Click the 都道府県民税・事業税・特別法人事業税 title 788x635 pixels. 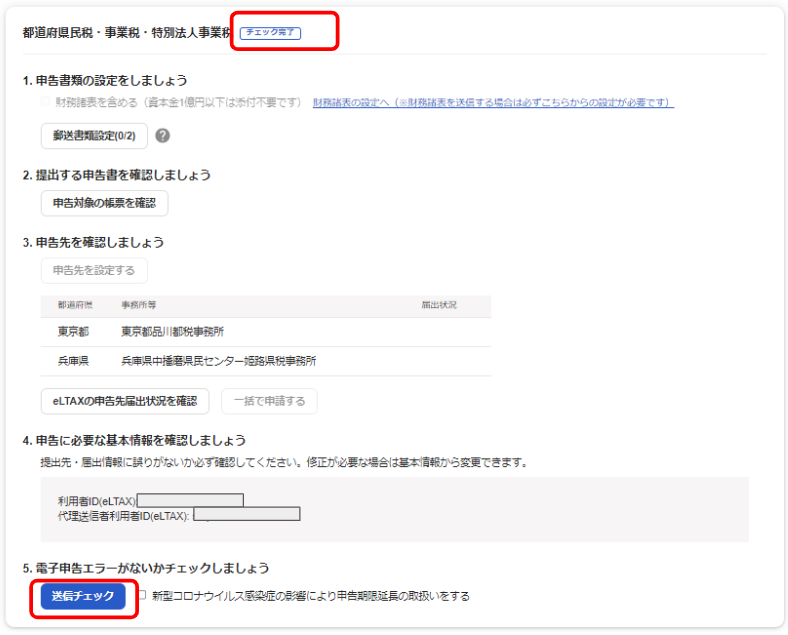point(127,33)
